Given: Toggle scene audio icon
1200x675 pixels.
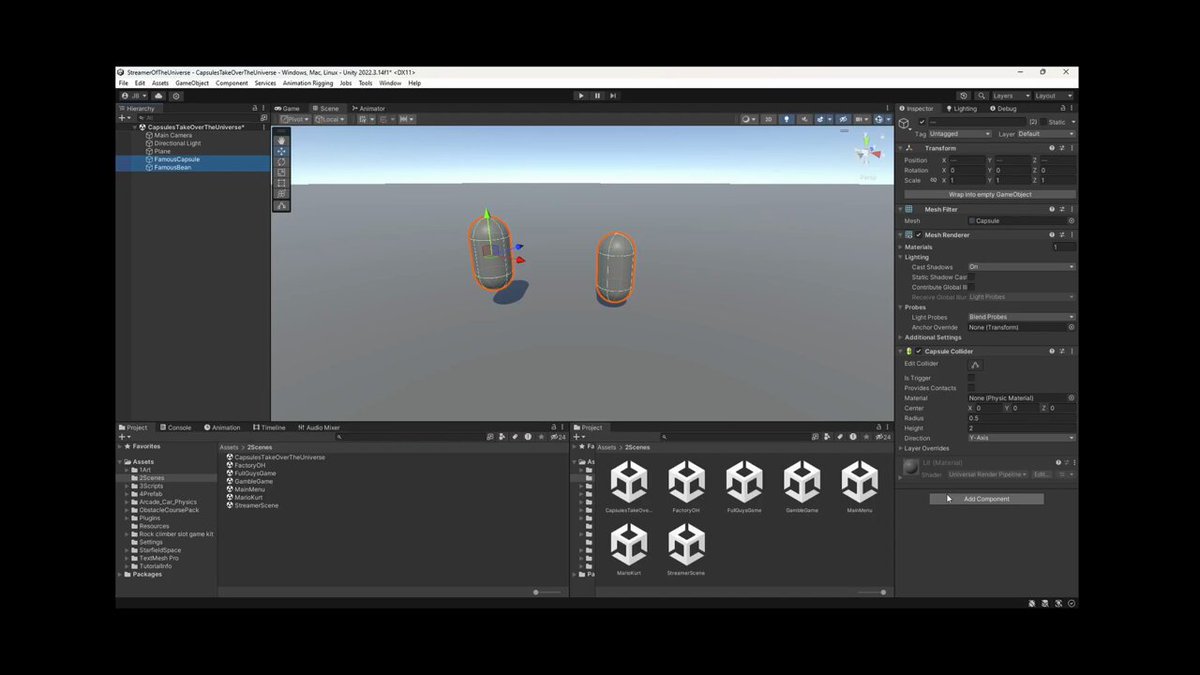Looking at the screenshot, I should click(x=804, y=119).
